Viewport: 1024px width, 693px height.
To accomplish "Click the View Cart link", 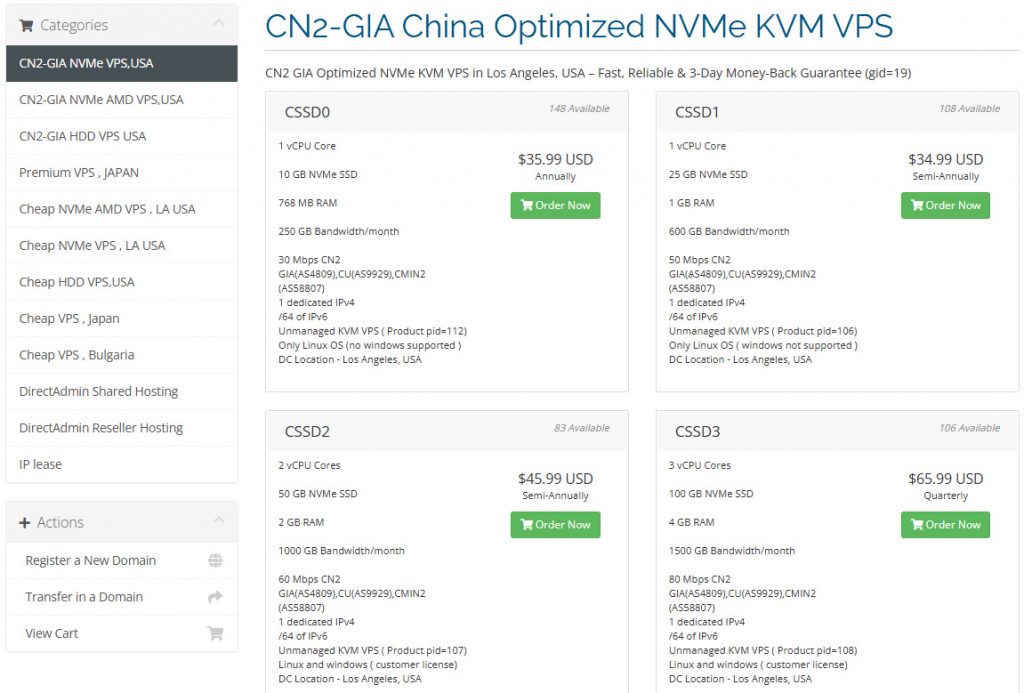I will pyautogui.click(x=52, y=633).
